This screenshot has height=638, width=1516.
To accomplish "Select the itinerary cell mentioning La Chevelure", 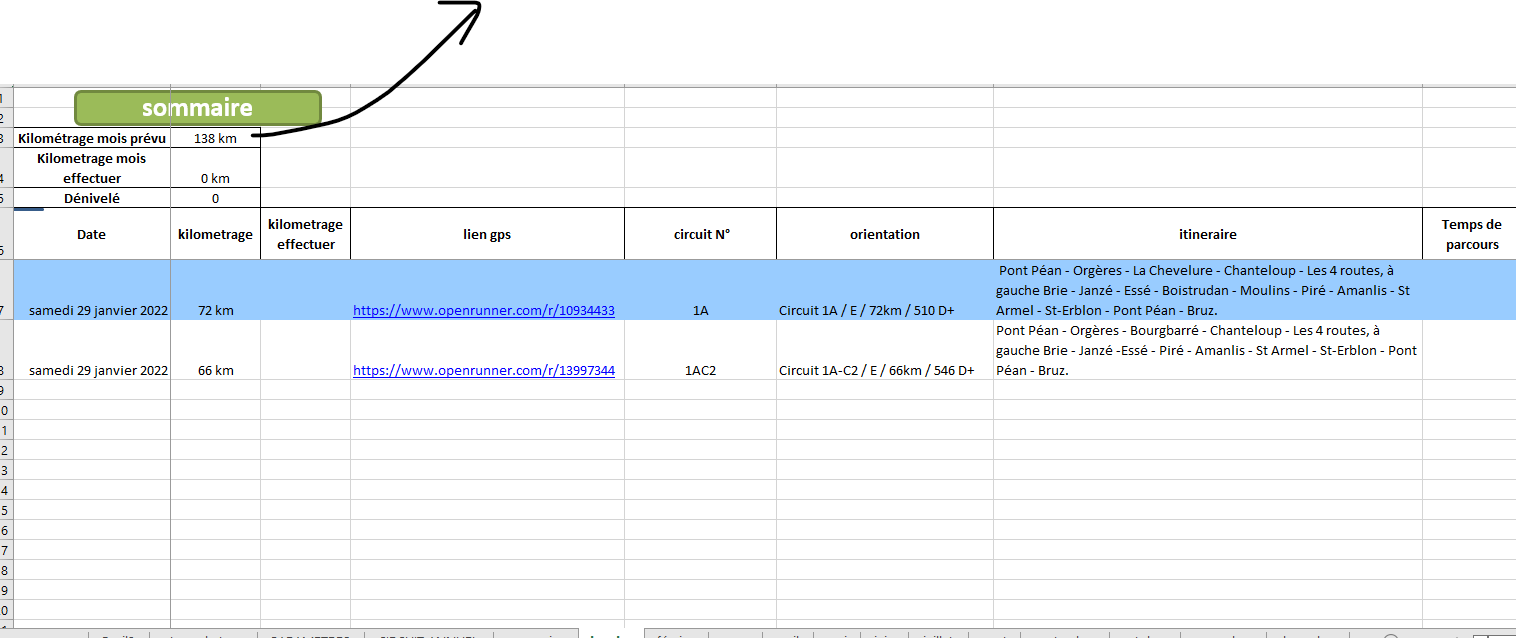I will pyautogui.click(x=1207, y=290).
